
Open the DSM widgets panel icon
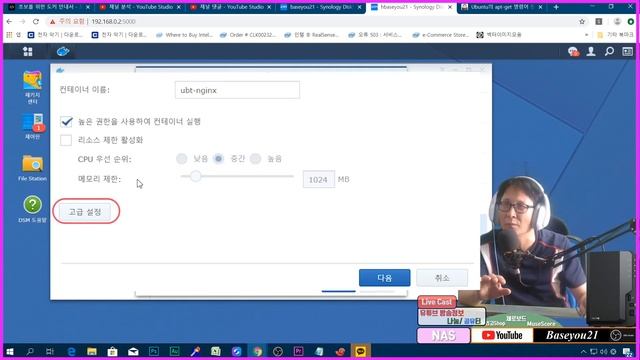627,51
